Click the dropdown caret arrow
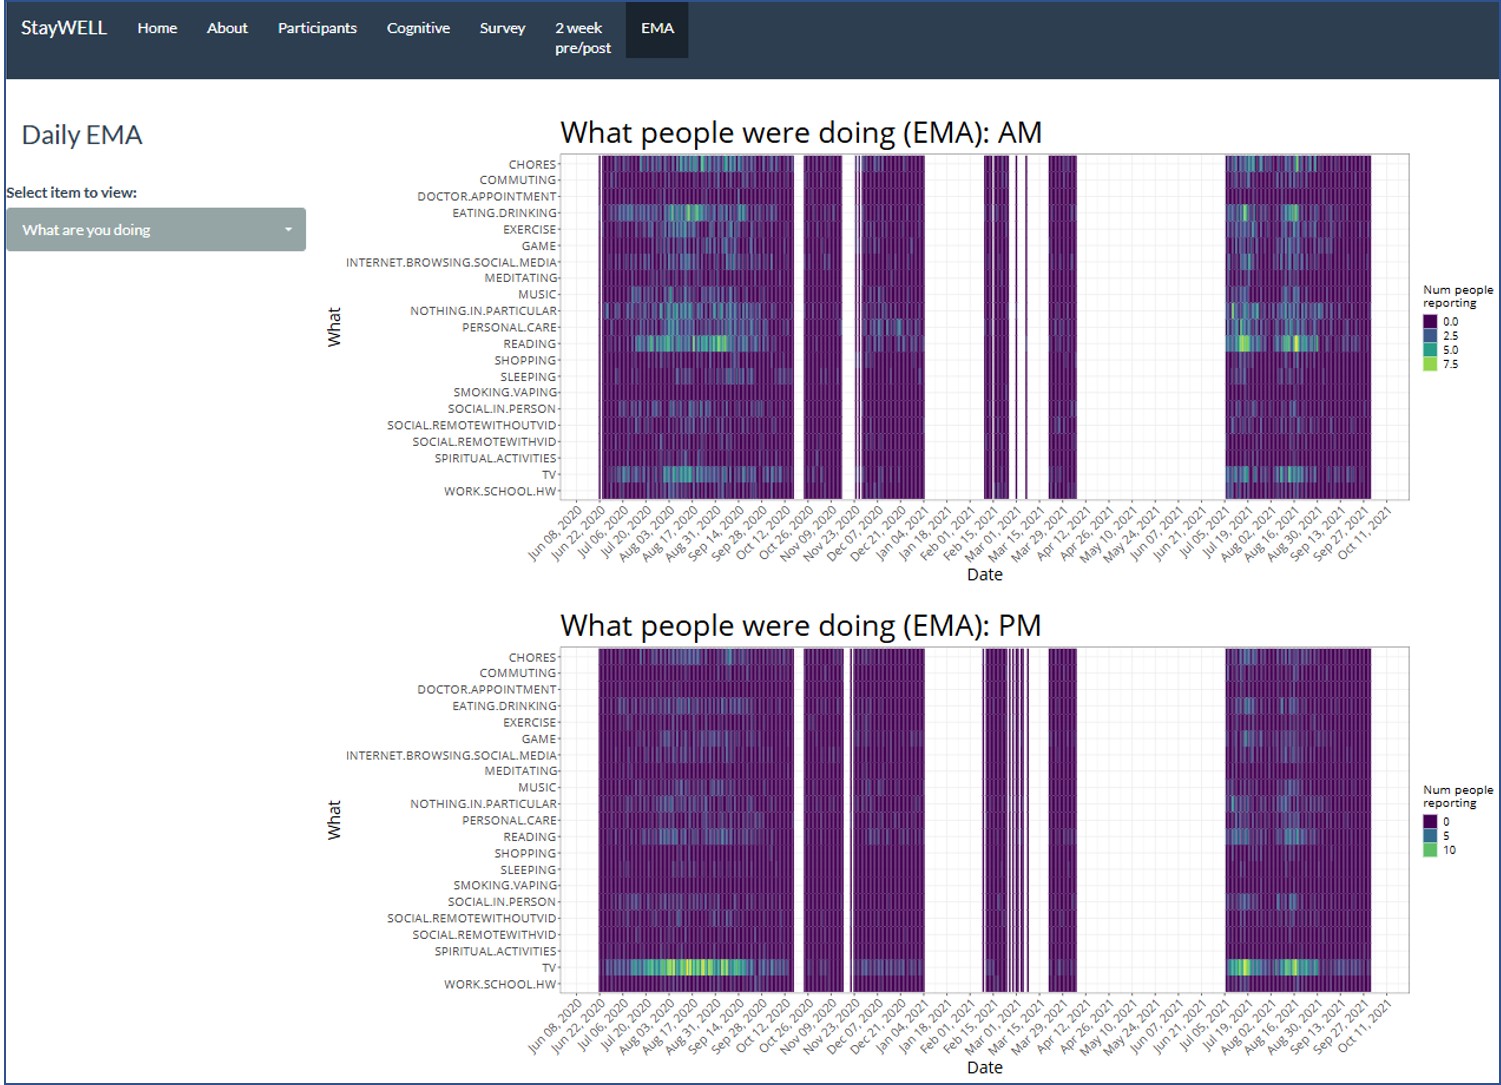The image size is (1501, 1085). point(288,230)
